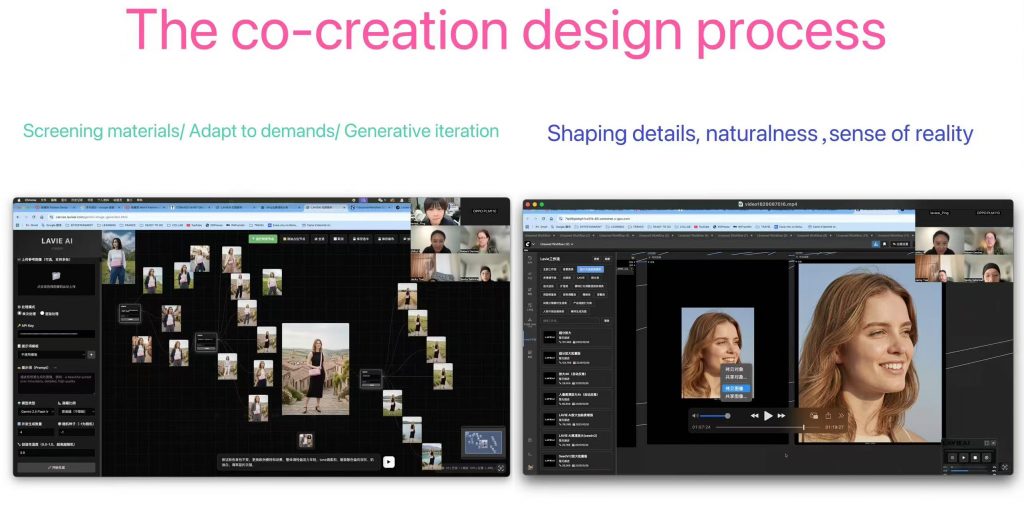Play the video with the center play button

coord(768,415)
